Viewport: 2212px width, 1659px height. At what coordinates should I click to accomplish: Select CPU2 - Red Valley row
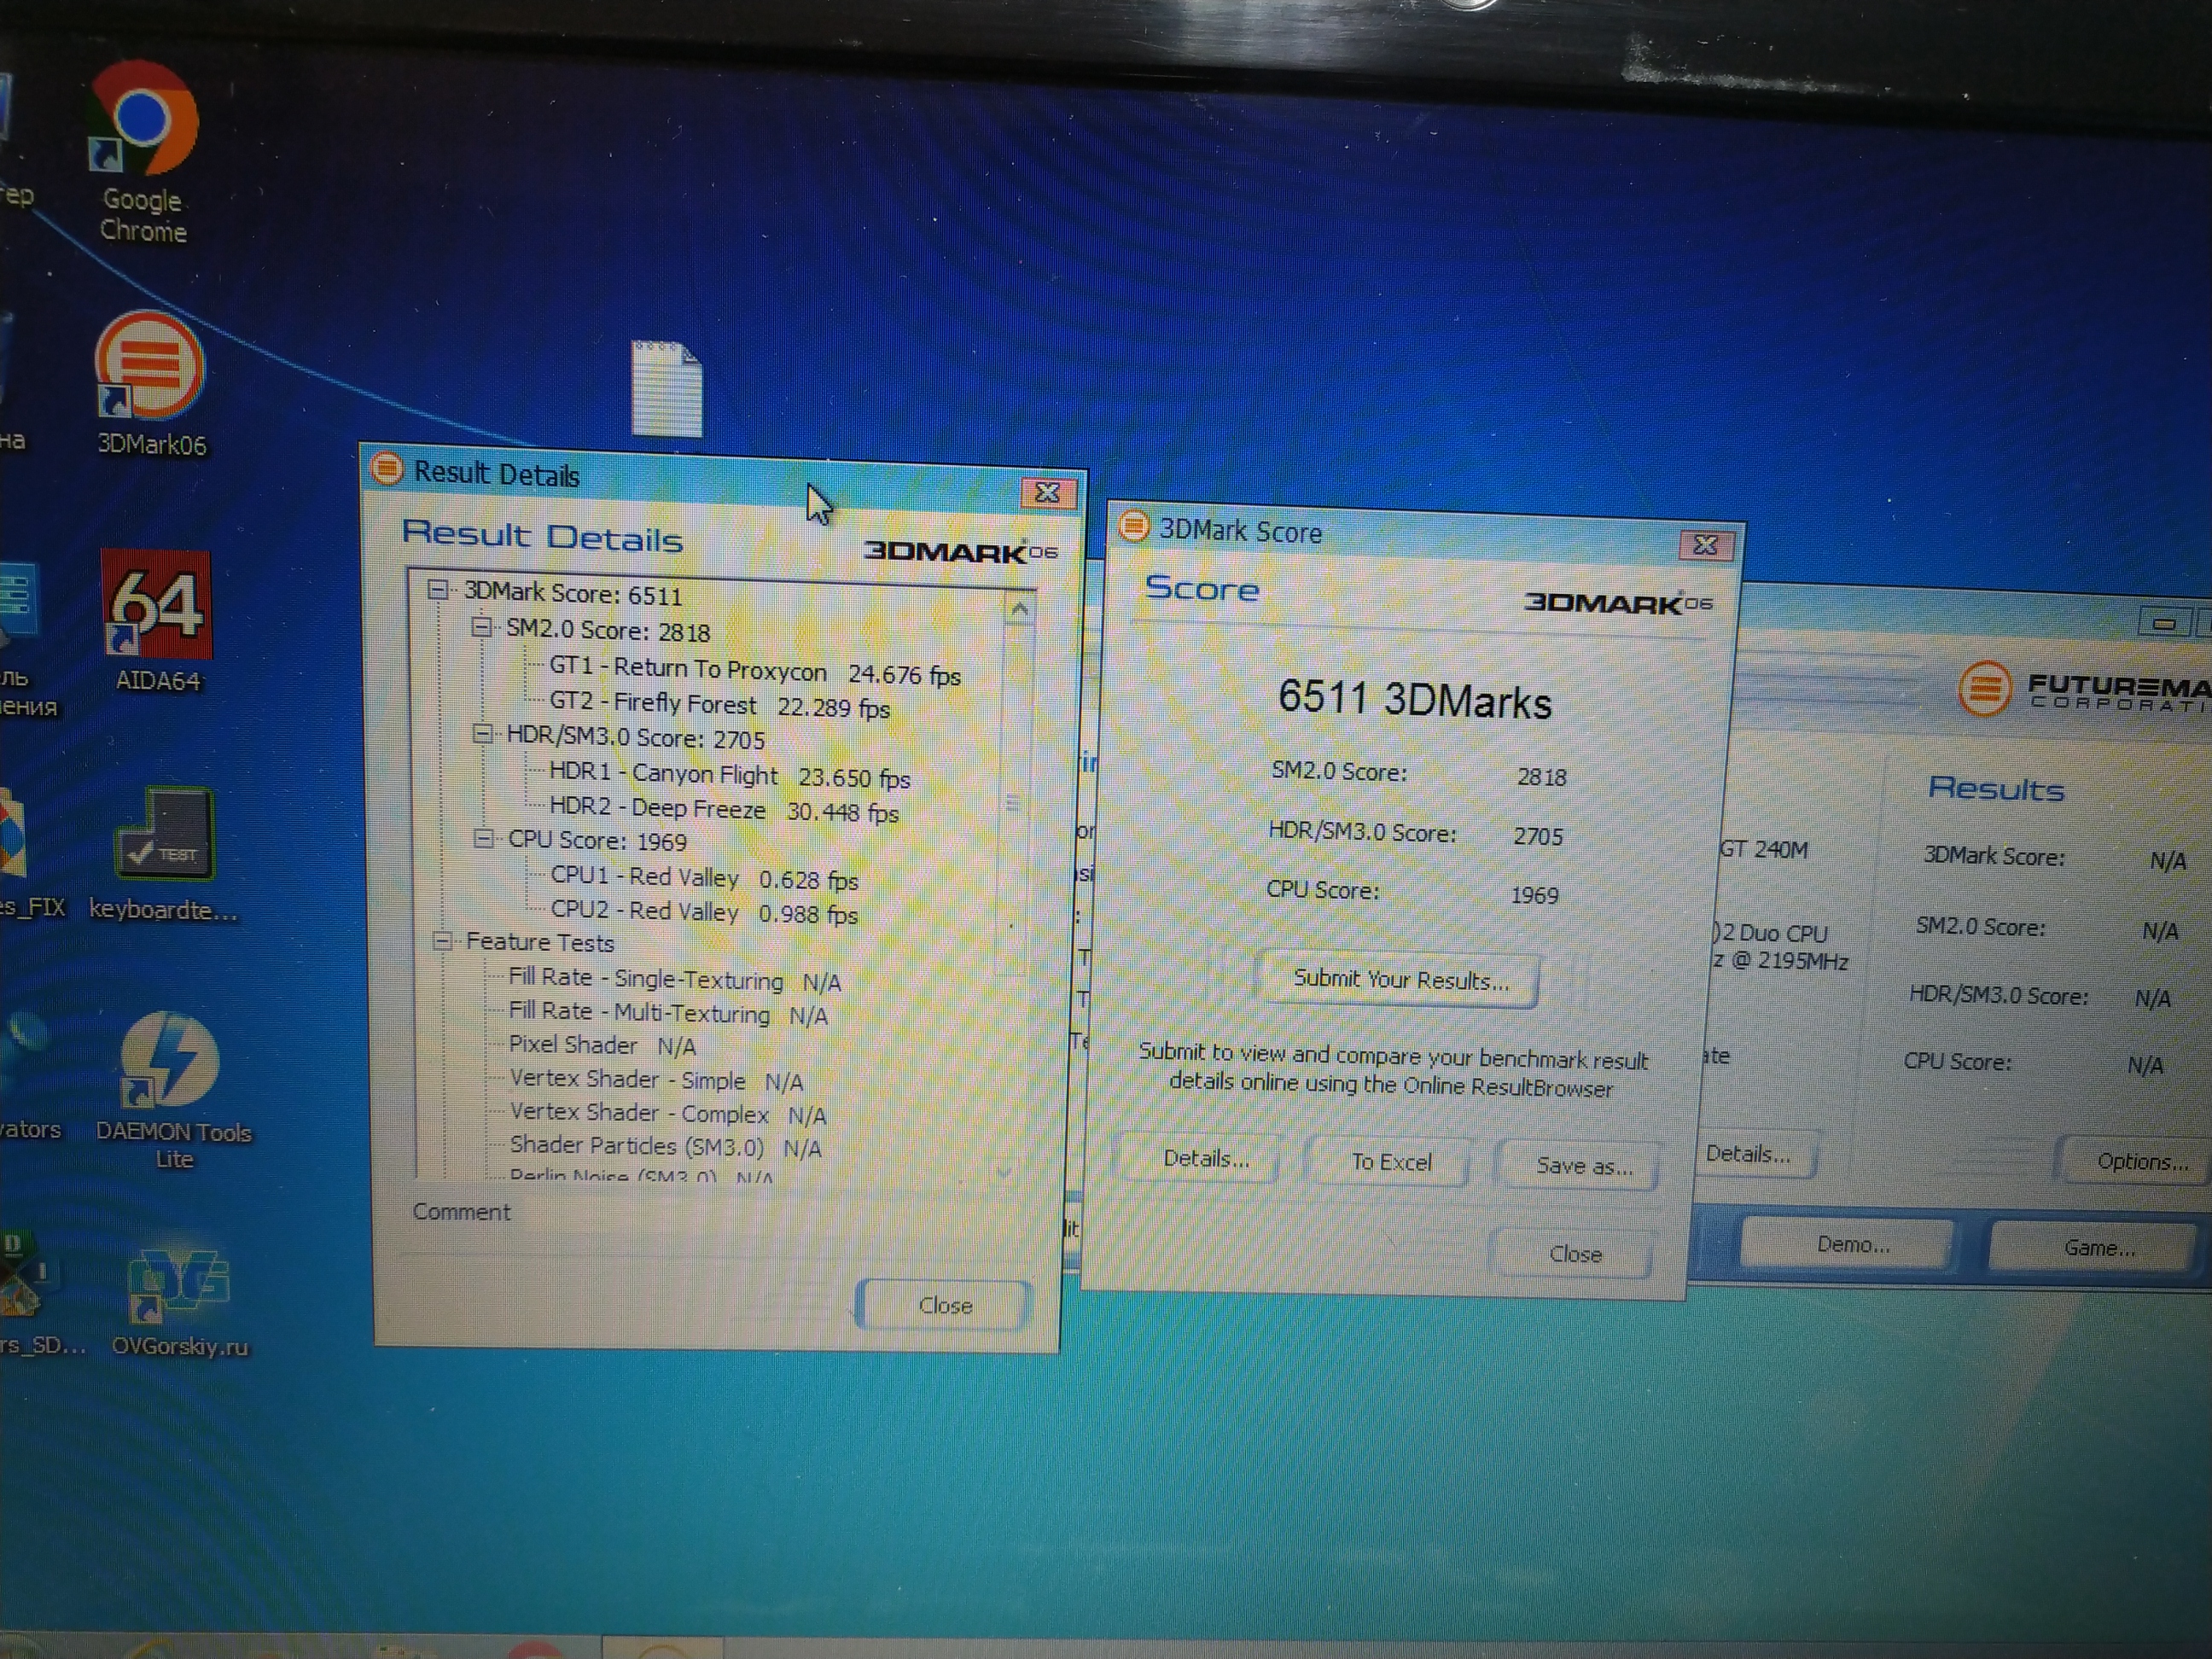[705, 912]
